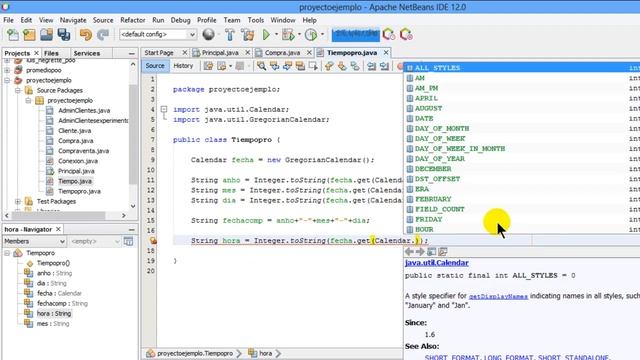
Task: Click the error hint icon on line 17
Action: click(x=153, y=241)
